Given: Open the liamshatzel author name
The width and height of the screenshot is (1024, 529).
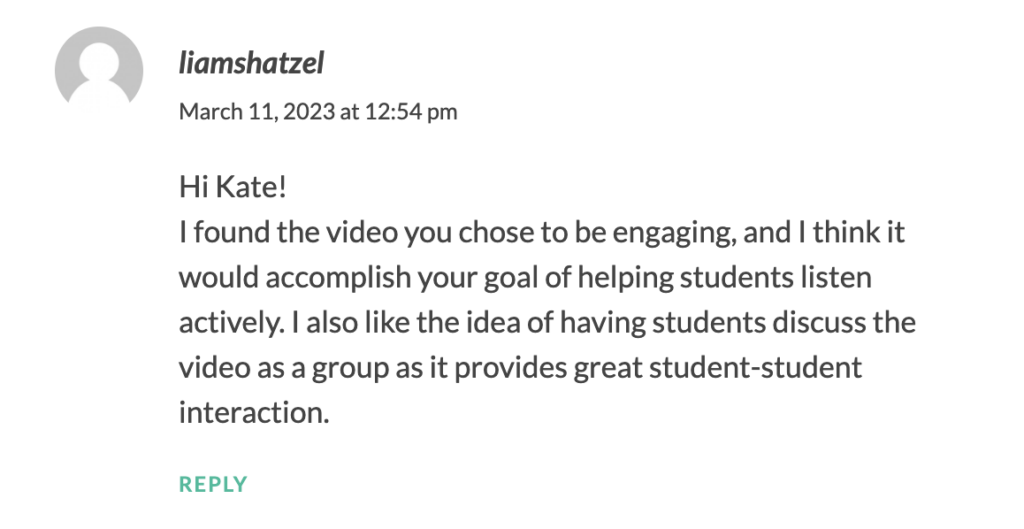Looking at the screenshot, I should click(251, 63).
